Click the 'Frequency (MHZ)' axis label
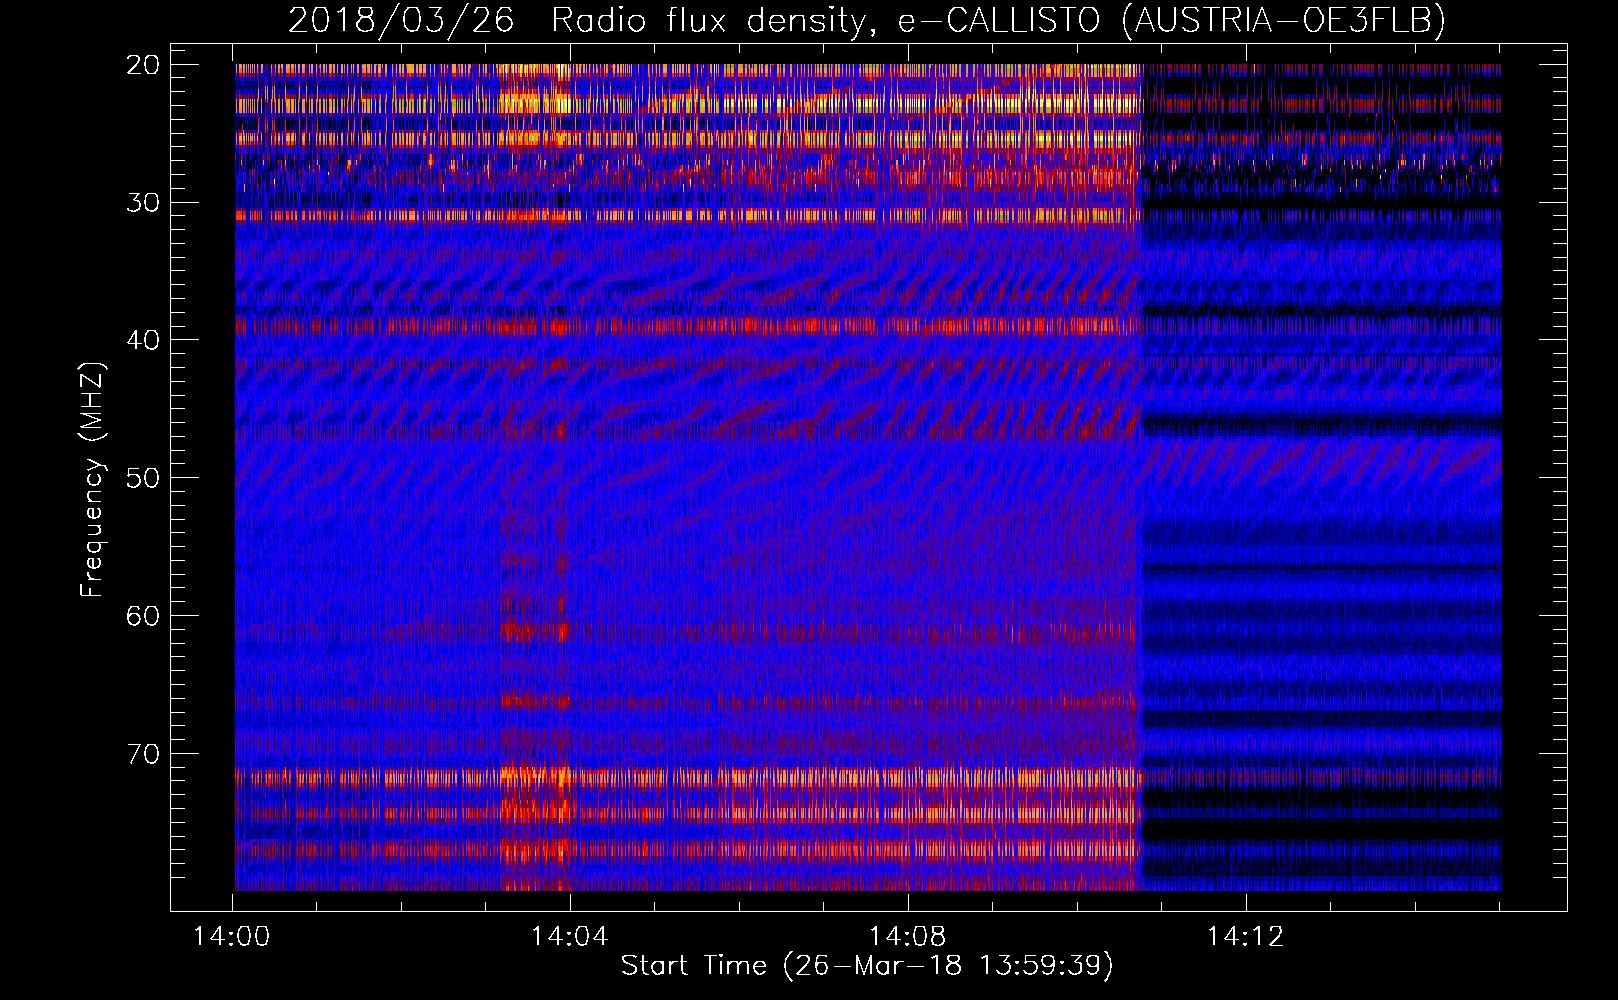 [92, 479]
